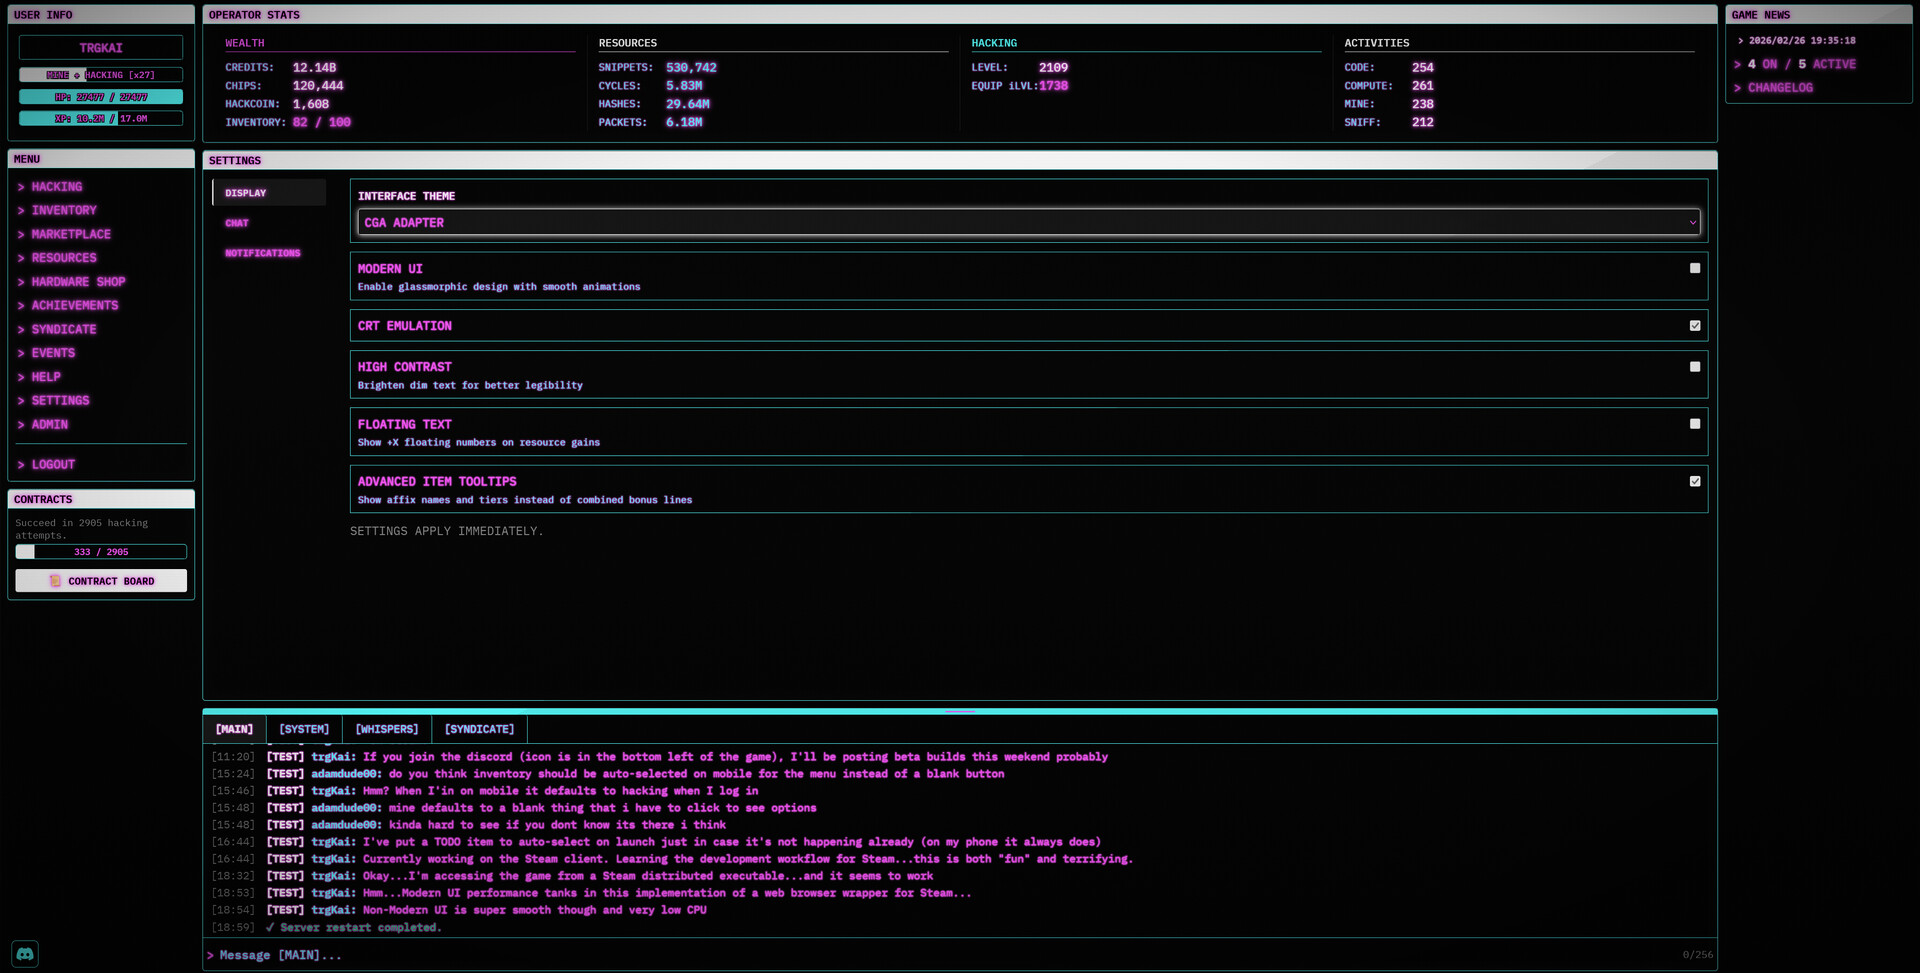Open the Interface Theme dropdown
This screenshot has height=973, width=1920.
pyautogui.click(x=1028, y=223)
